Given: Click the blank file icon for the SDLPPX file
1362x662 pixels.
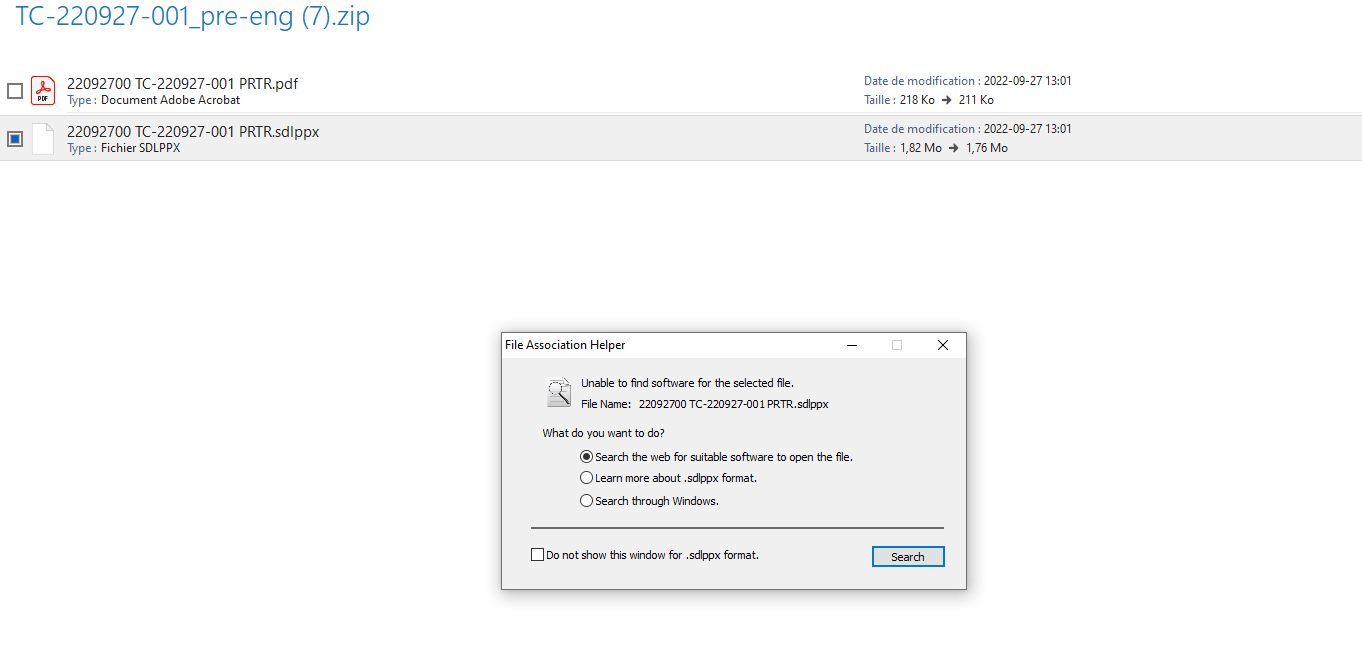Looking at the screenshot, I should [43, 138].
